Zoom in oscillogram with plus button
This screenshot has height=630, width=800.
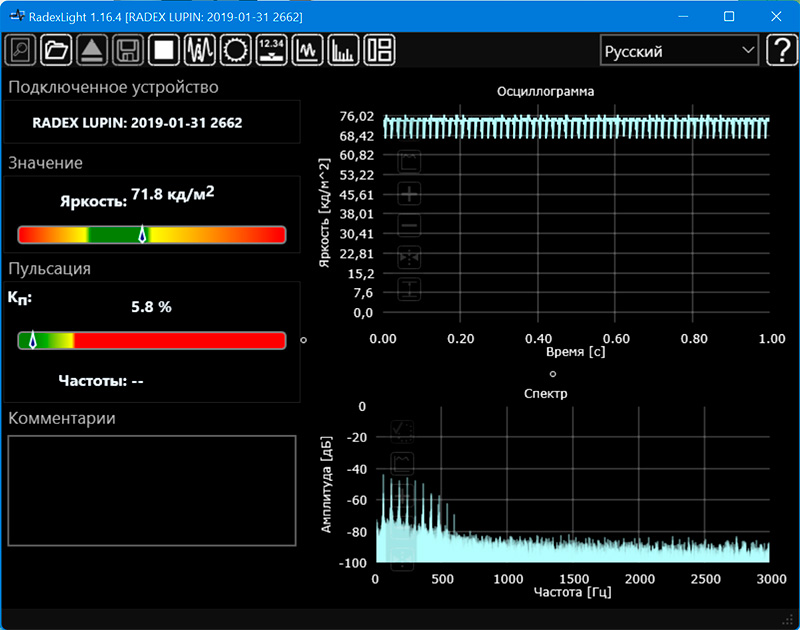(410, 194)
